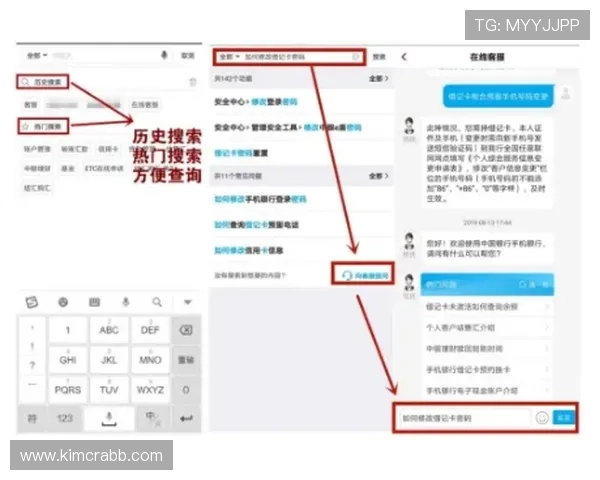Tap 搜索 button beside middle search bar

[379, 57]
